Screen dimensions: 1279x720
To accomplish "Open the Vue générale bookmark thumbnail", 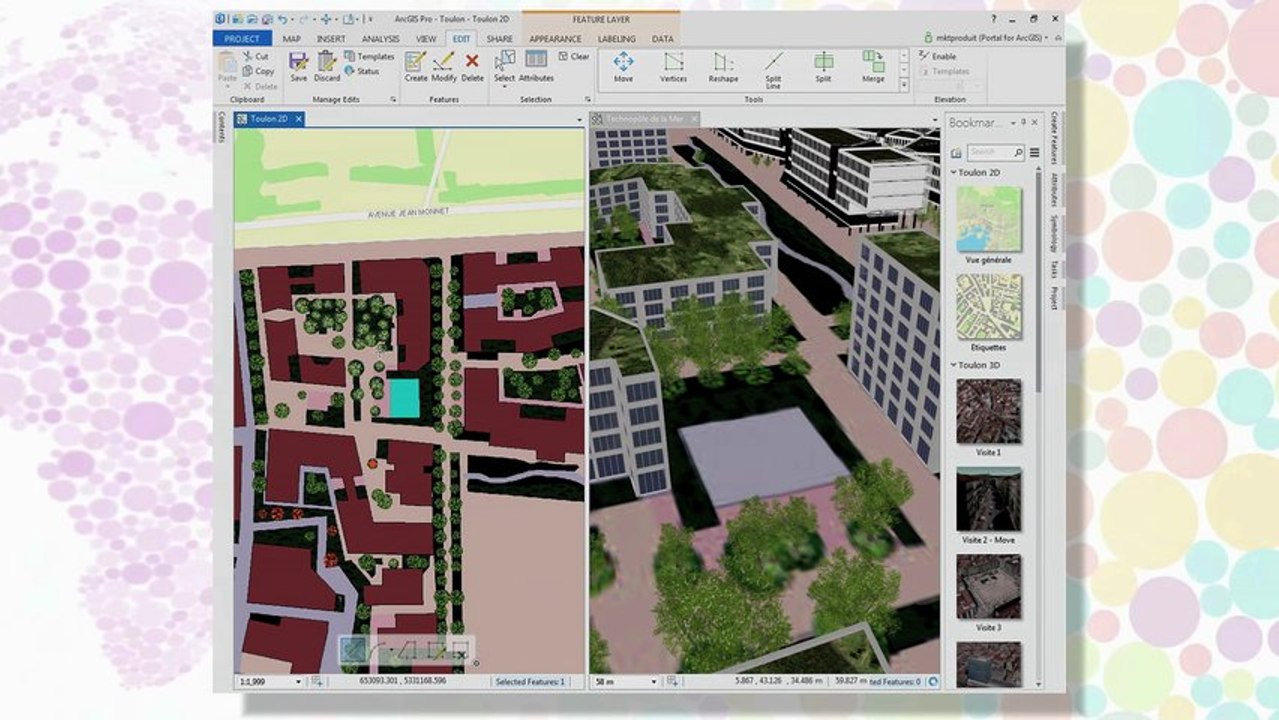I will pyautogui.click(x=988, y=218).
